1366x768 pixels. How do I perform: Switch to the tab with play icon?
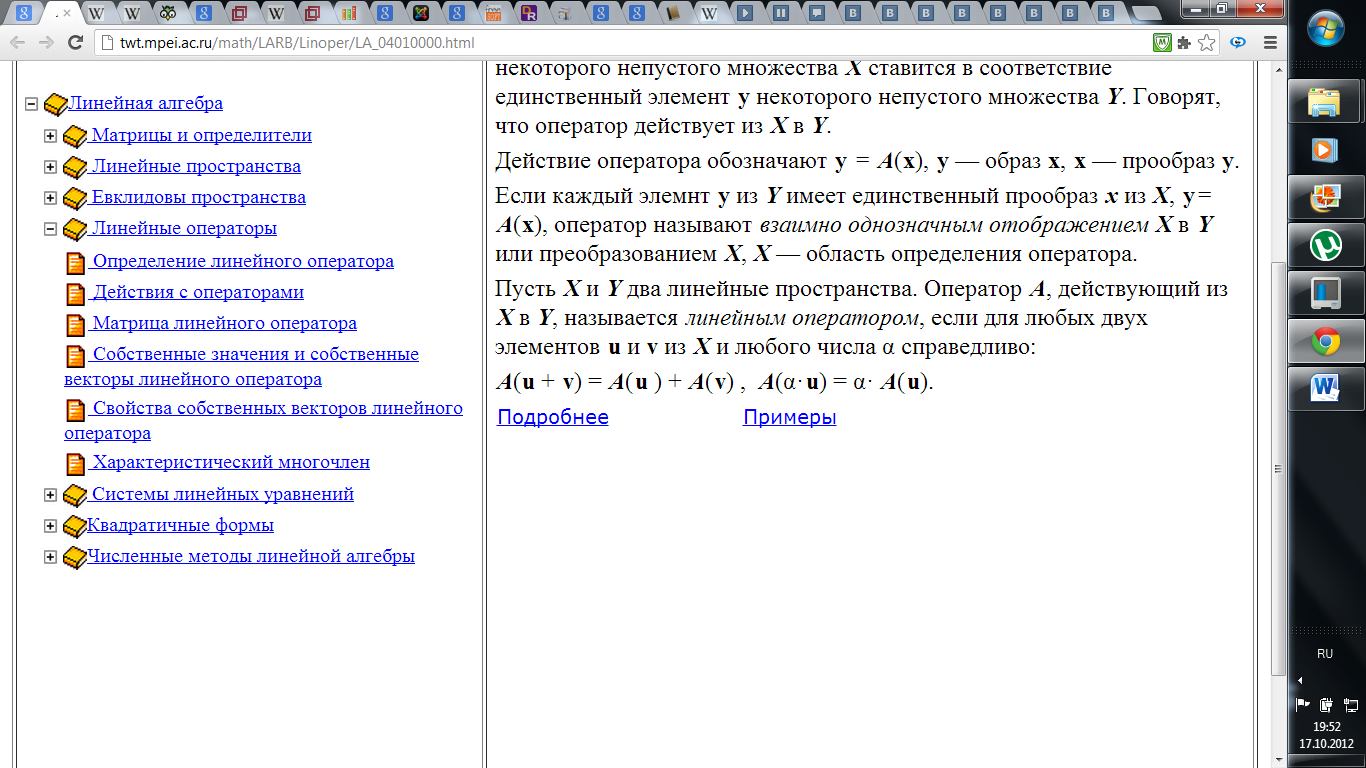click(745, 14)
